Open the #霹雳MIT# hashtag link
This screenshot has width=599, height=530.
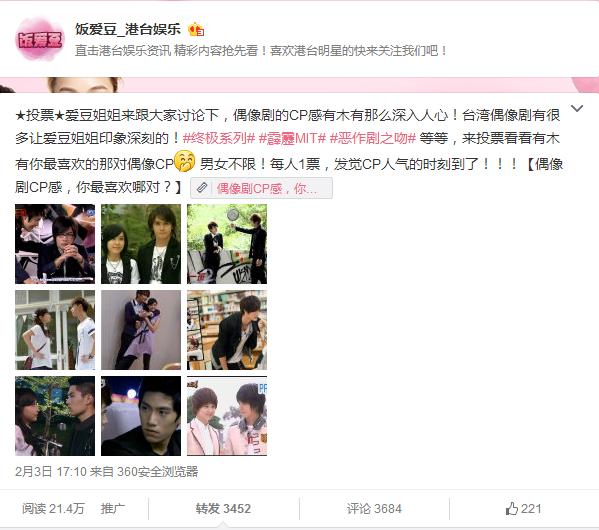pyautogui.click(x=292, y=138)
